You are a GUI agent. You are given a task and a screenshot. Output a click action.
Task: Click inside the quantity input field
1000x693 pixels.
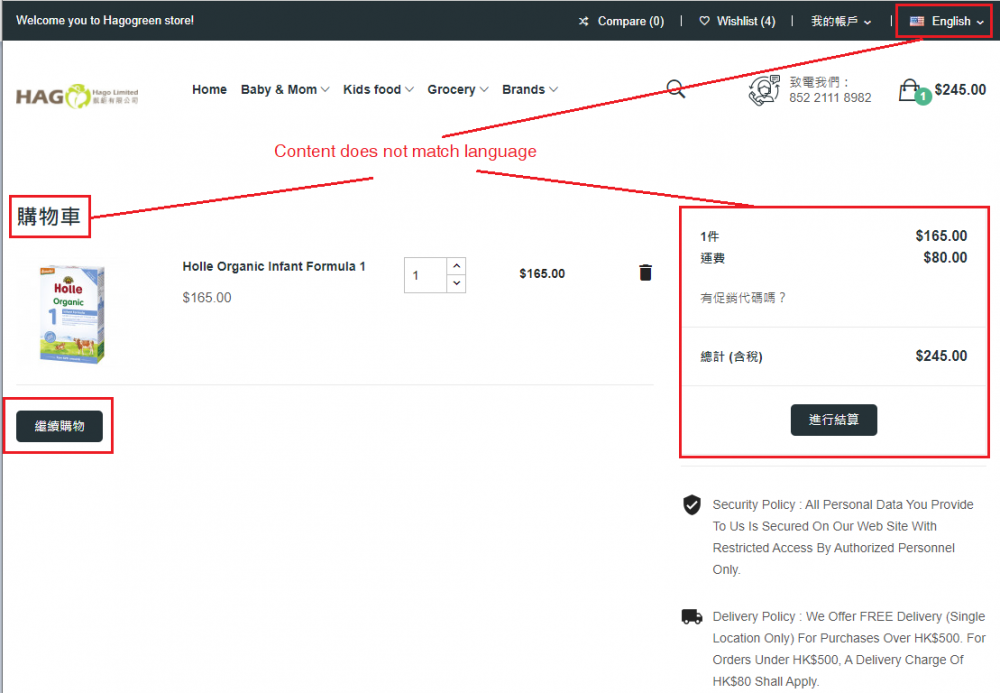(425, 274)
